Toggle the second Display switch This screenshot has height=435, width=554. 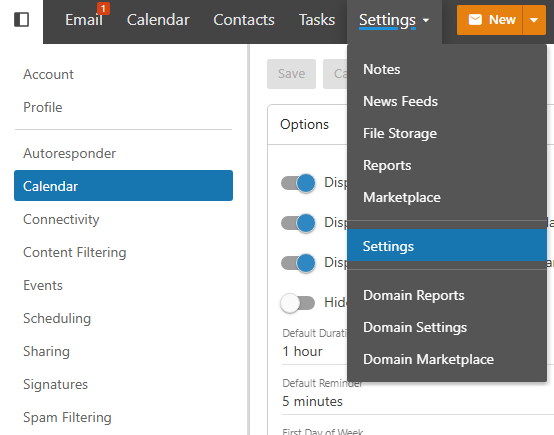(298, 223)
